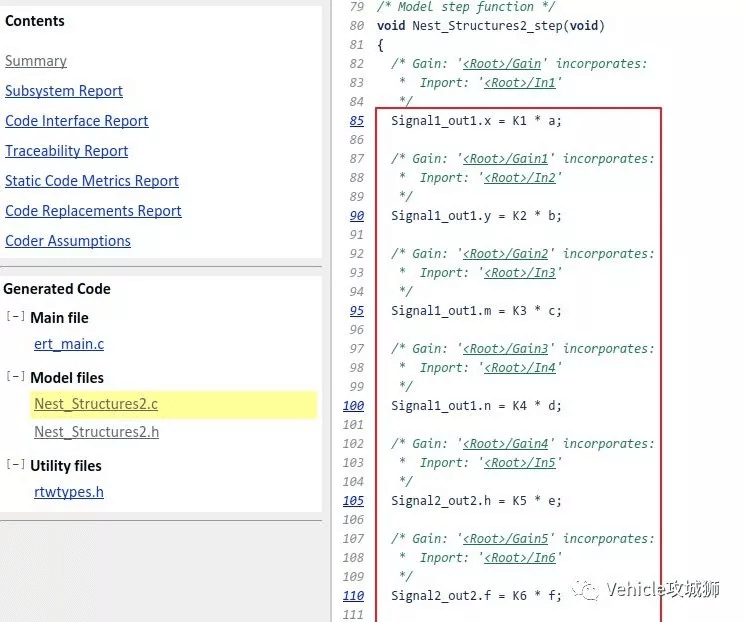Open the Static Code Metrics Report
Image resolution: width=744 pixels, height=622 pixels.
(92, 180)
